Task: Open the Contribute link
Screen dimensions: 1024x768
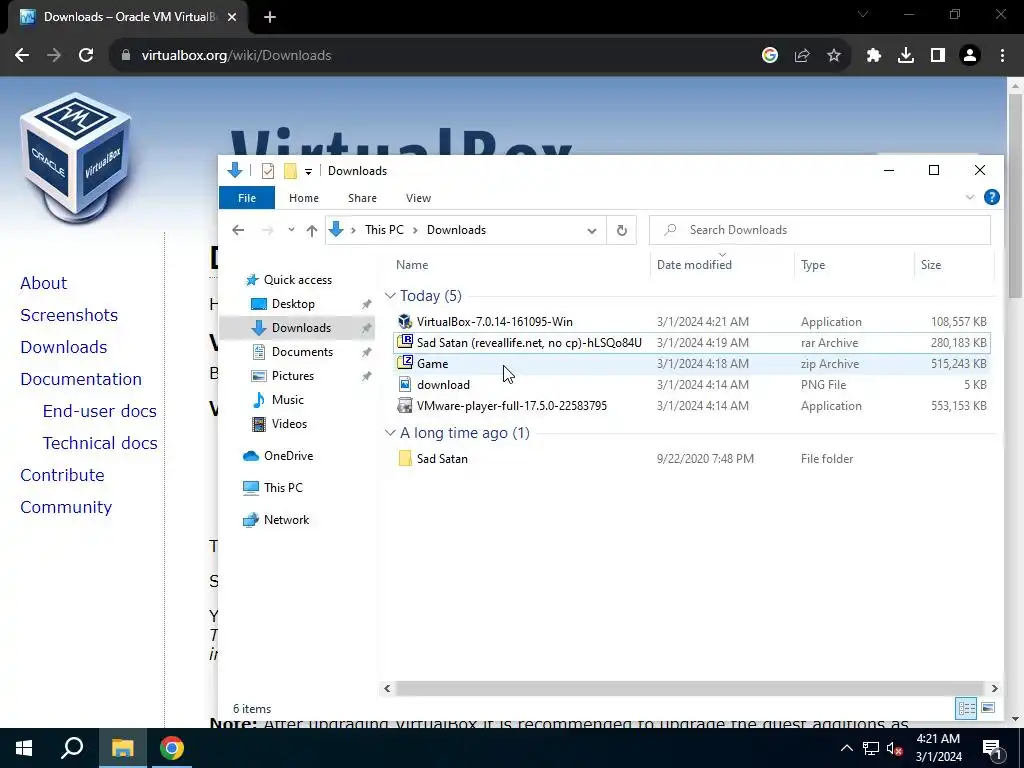Action: click(62, 475)
